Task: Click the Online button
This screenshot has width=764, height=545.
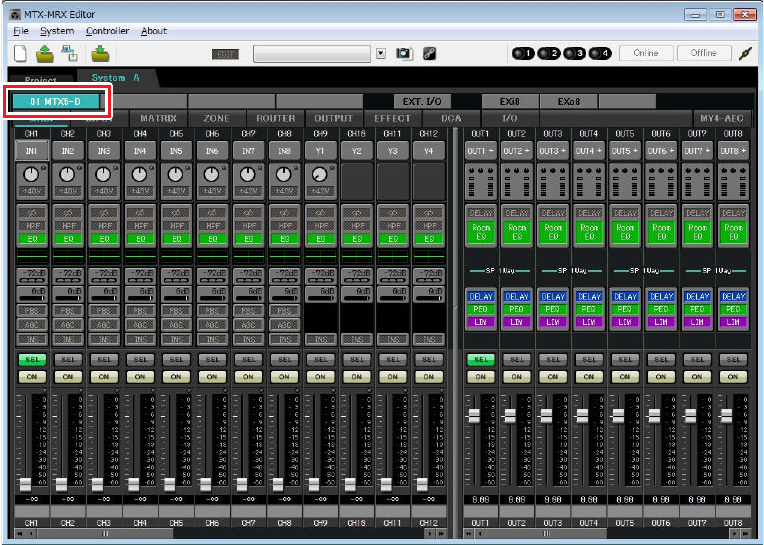Action: (x=646, y=53)
